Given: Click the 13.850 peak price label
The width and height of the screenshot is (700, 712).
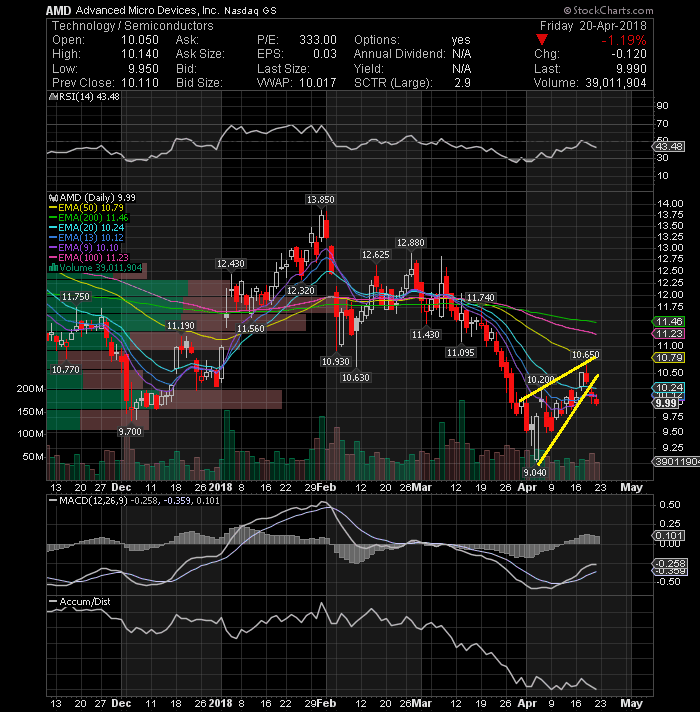Looking at the screenshot, I should click(x=320, y=200).
